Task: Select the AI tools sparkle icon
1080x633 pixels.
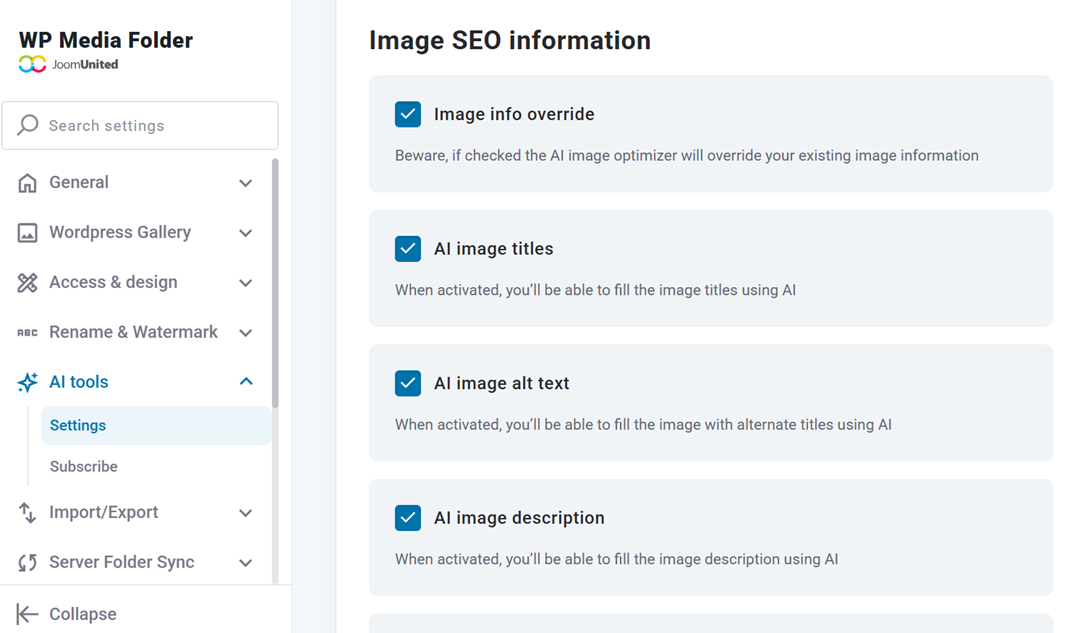Action: 26,382
